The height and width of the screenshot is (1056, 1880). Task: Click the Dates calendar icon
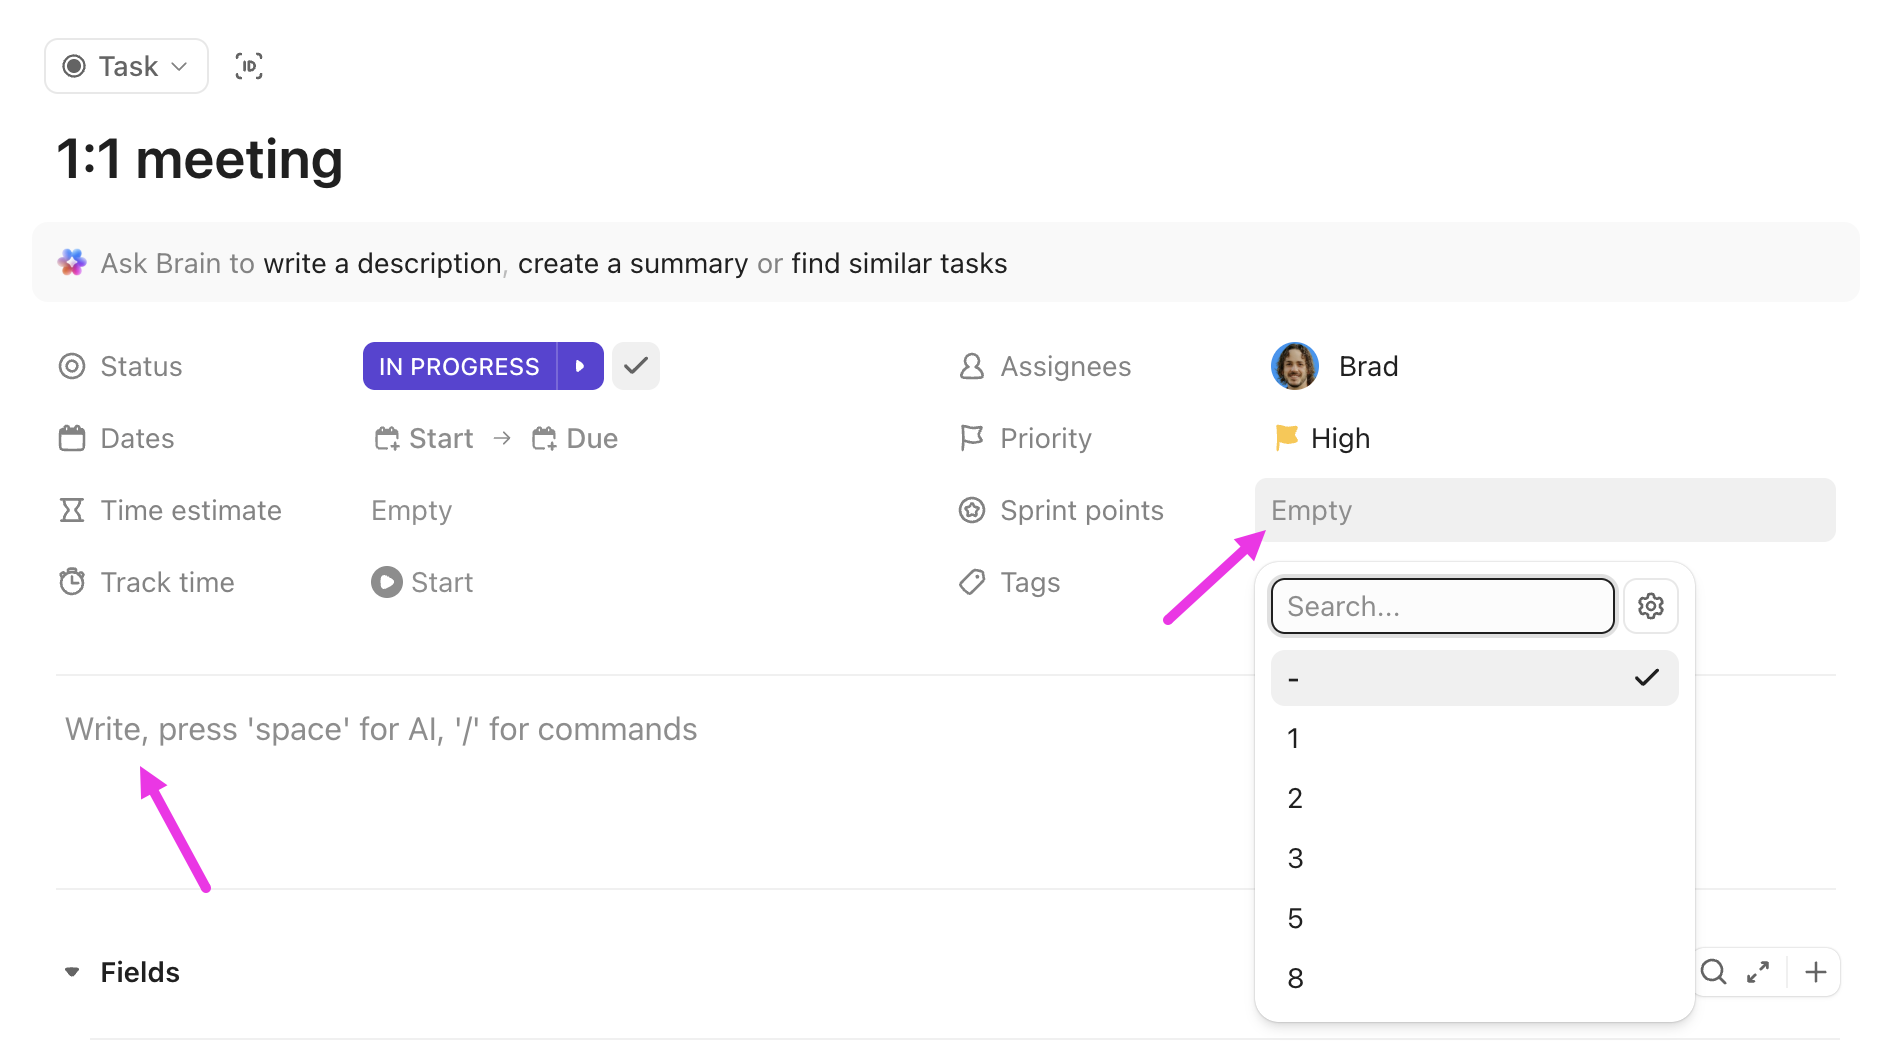point(71,438)
